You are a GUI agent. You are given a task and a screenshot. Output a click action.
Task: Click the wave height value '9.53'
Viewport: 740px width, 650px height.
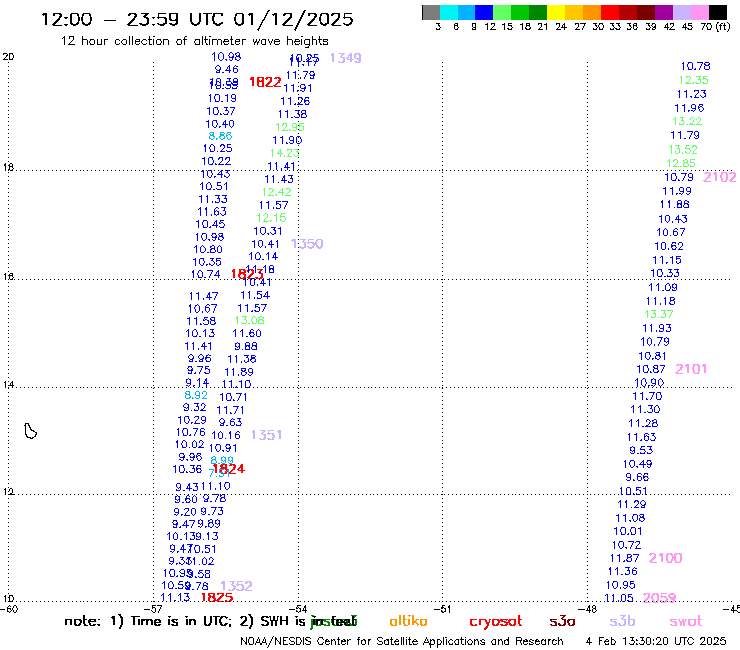[641, 450]
